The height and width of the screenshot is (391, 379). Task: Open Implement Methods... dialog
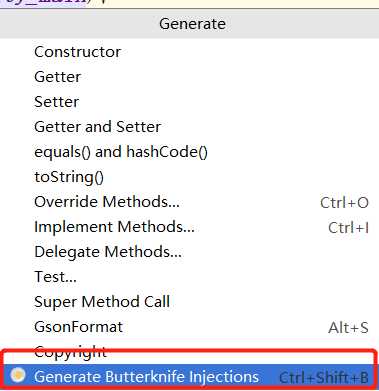click(189, 227)
